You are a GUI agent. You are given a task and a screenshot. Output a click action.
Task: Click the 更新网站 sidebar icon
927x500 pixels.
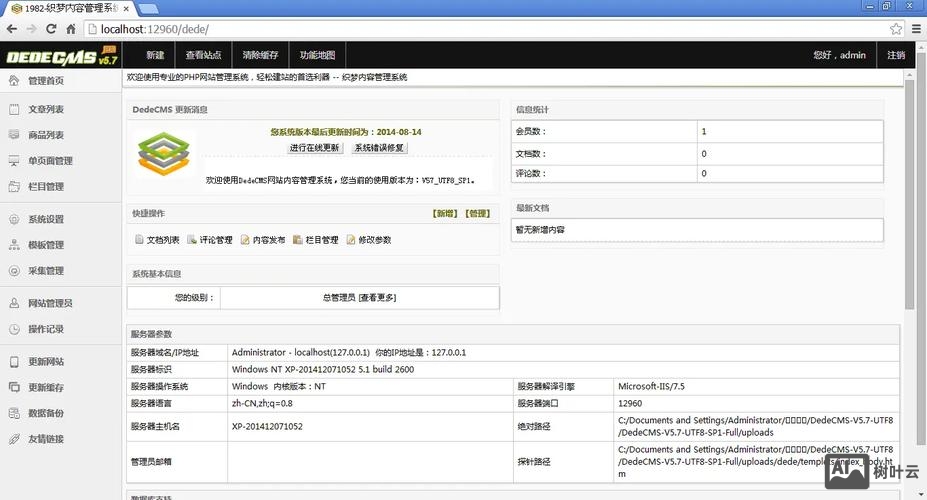click(x=14, y=362)
